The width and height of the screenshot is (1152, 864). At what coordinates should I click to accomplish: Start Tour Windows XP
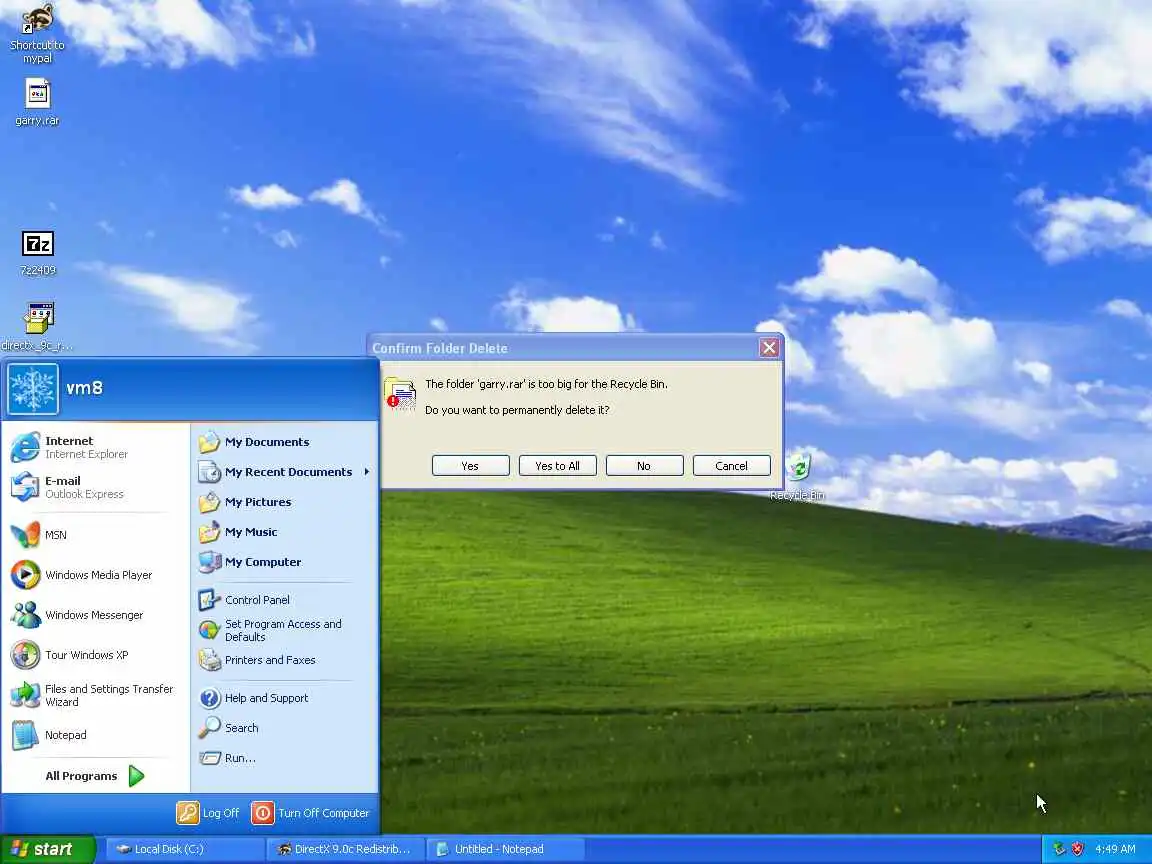pyautogui.click(x=96, y=655)
